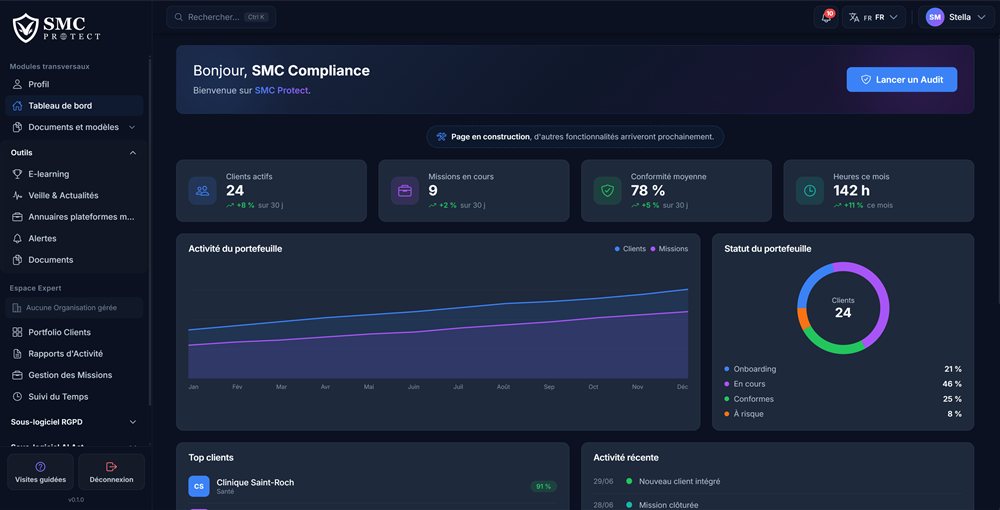Go to E-learning
This screenshot has height=510, width=1000.
coord(74,174)
